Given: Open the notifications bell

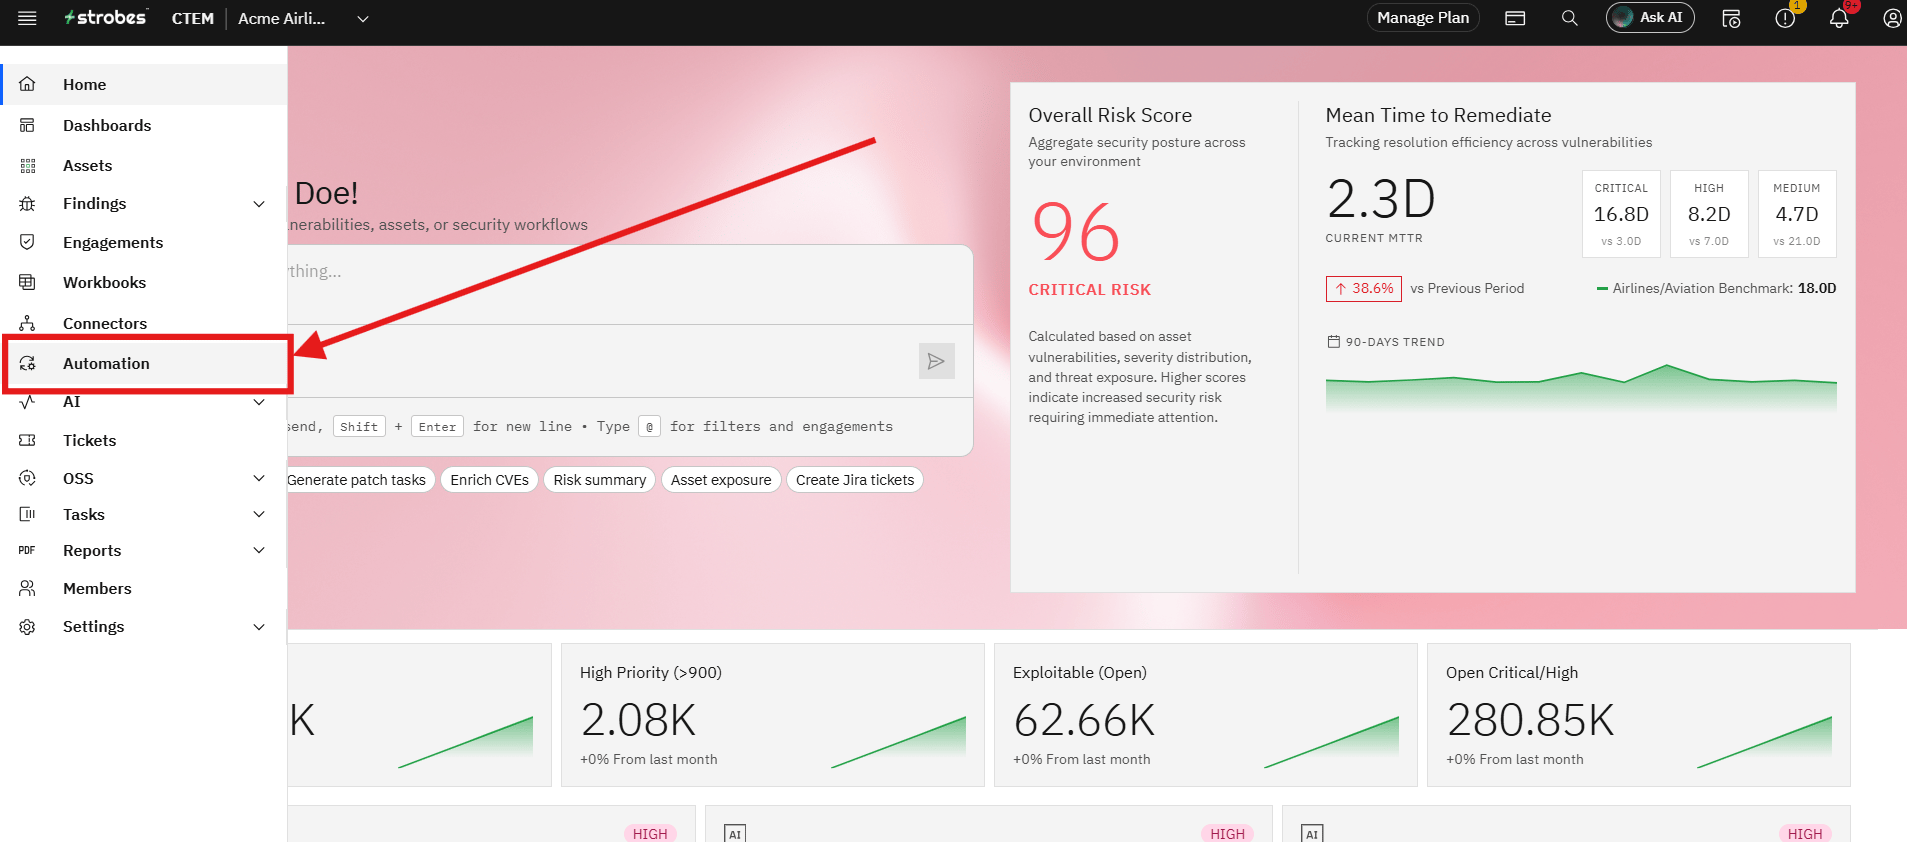Looking at the screenshot, I should tap(1838, 18).
